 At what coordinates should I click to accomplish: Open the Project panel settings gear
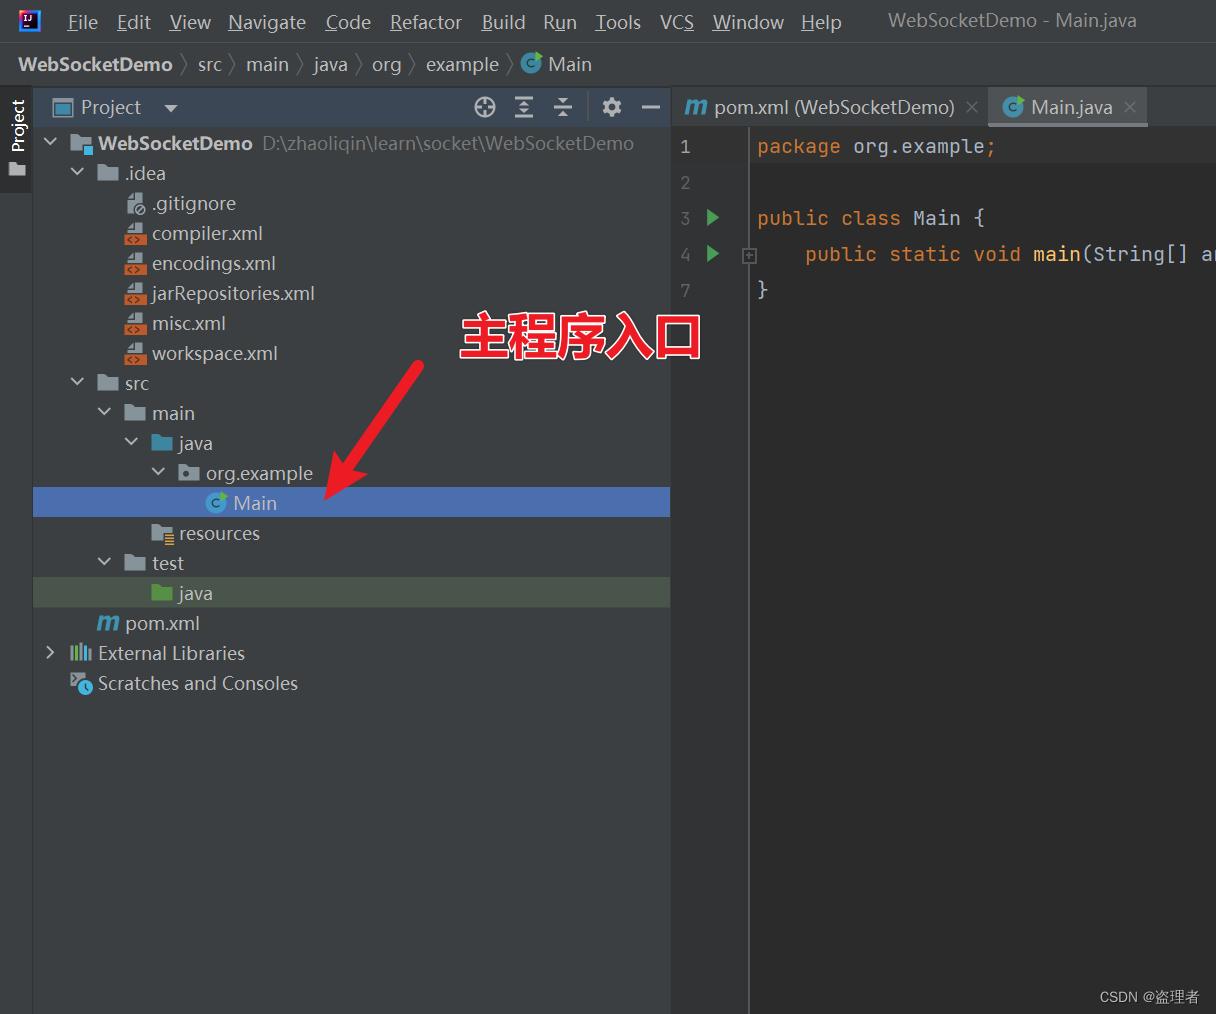[x=612, y=107]
